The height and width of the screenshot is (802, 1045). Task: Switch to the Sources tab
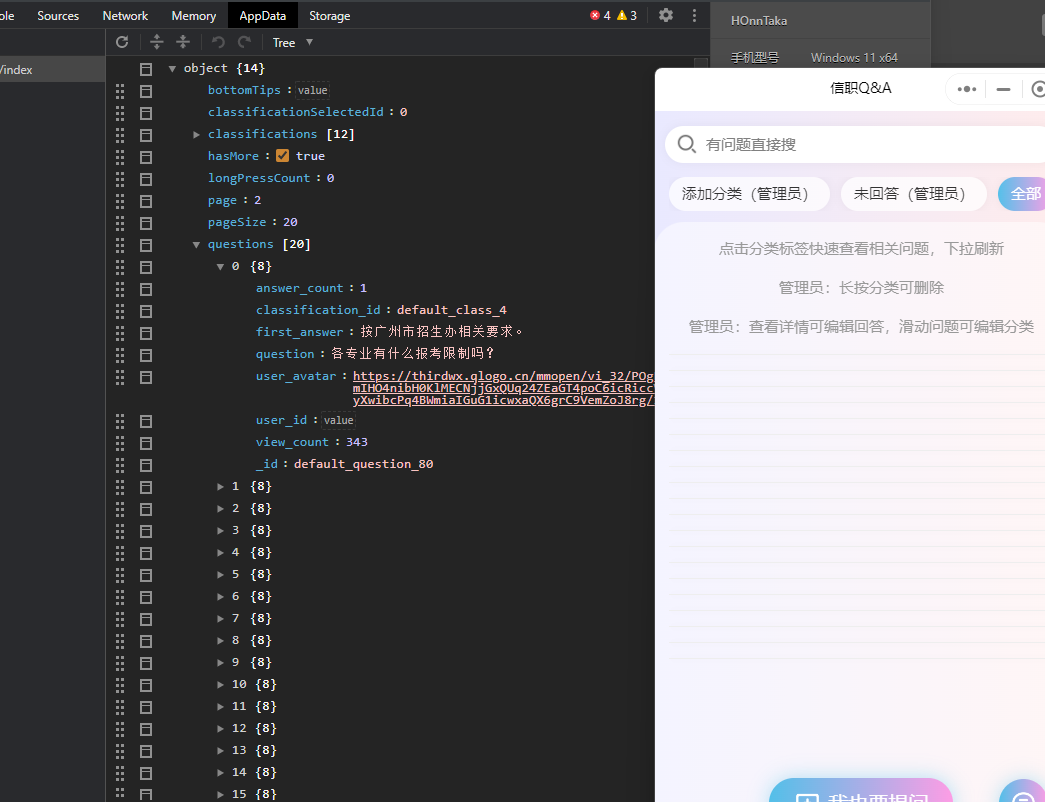pyautogui.click(x=58, y=15)
